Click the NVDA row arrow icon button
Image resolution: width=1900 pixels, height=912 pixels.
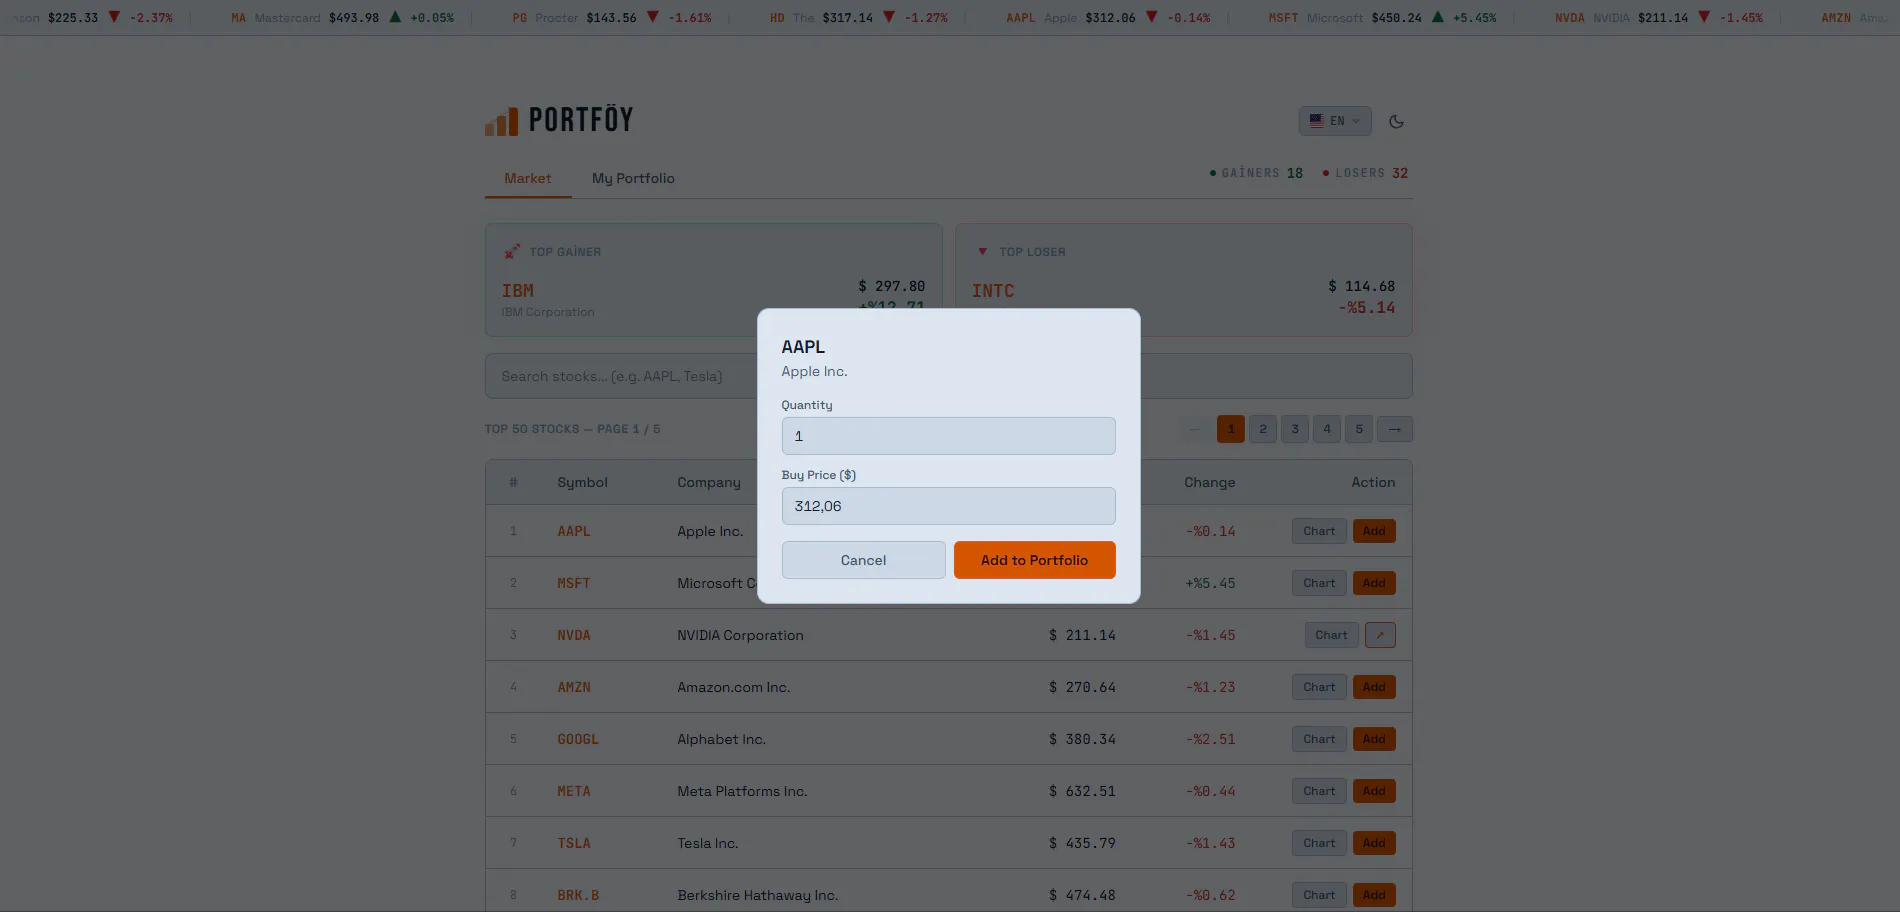1380,635
